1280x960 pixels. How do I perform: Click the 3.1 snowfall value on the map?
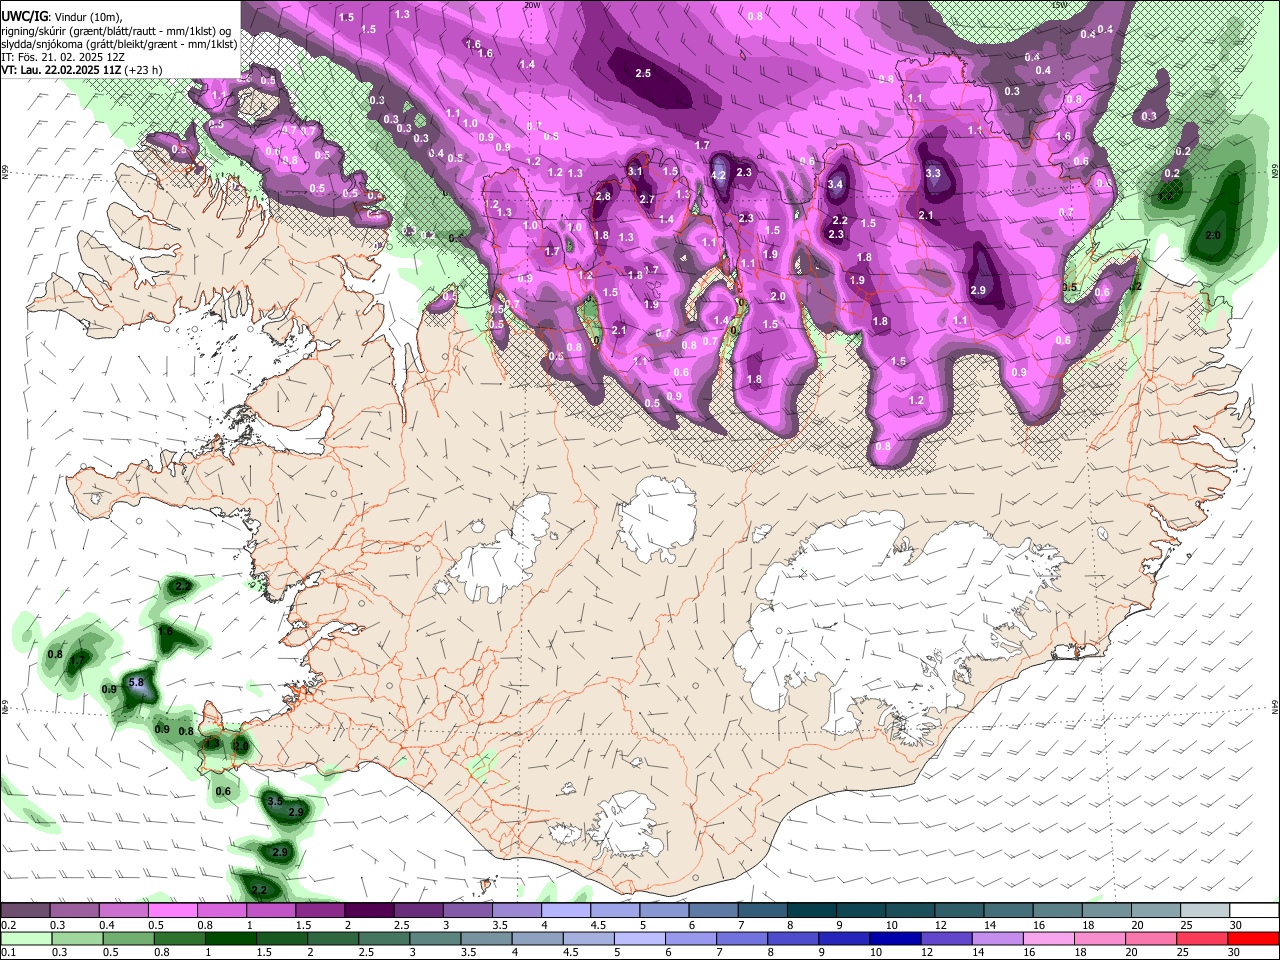click(635, 171)
